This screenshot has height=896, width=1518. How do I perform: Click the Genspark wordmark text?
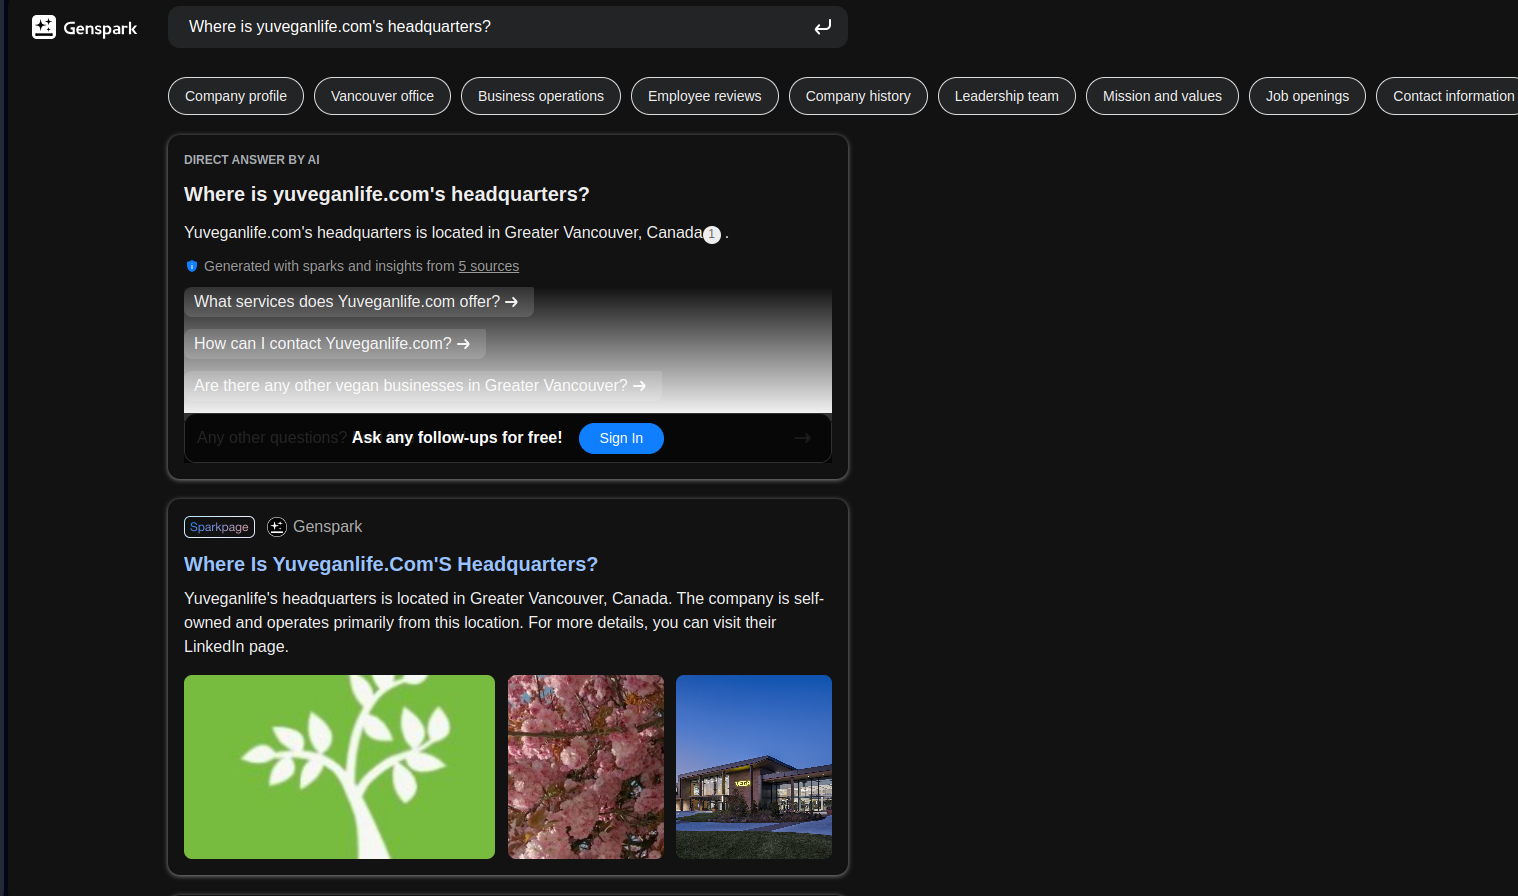click(100, 28)
